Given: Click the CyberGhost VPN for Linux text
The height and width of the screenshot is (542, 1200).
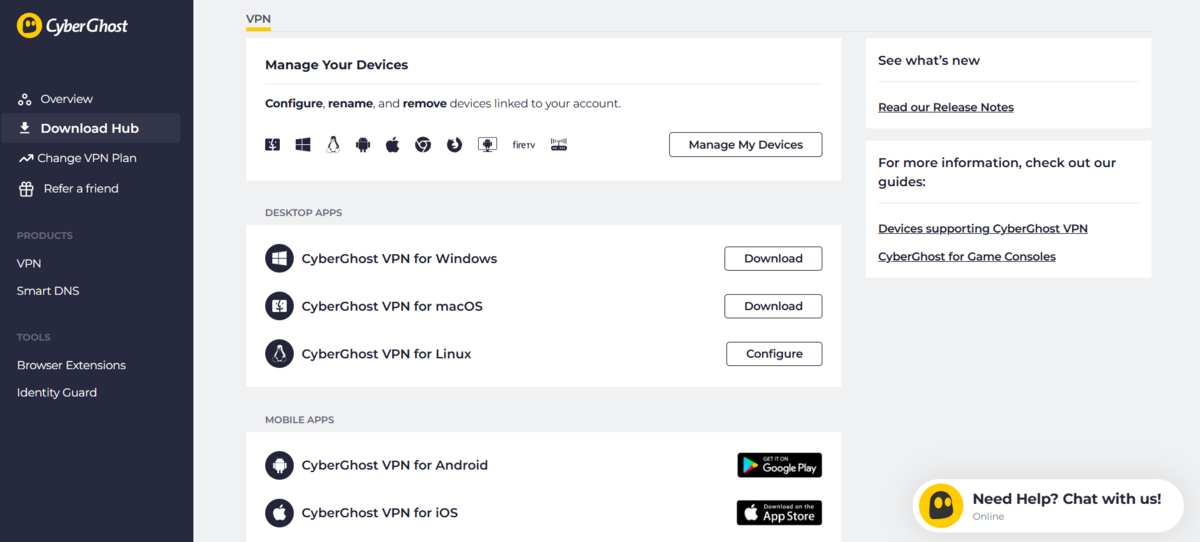Looking at the screenshot, I should [386, 354].
